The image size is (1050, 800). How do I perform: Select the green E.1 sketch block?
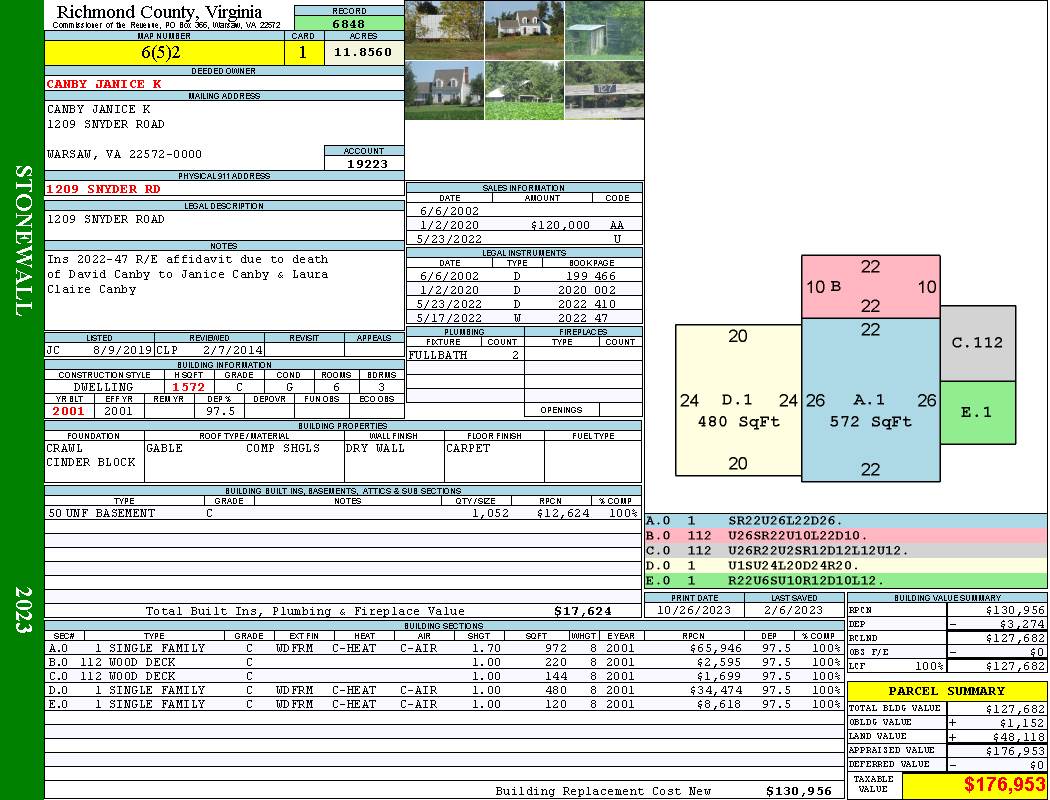click(978, 412)
